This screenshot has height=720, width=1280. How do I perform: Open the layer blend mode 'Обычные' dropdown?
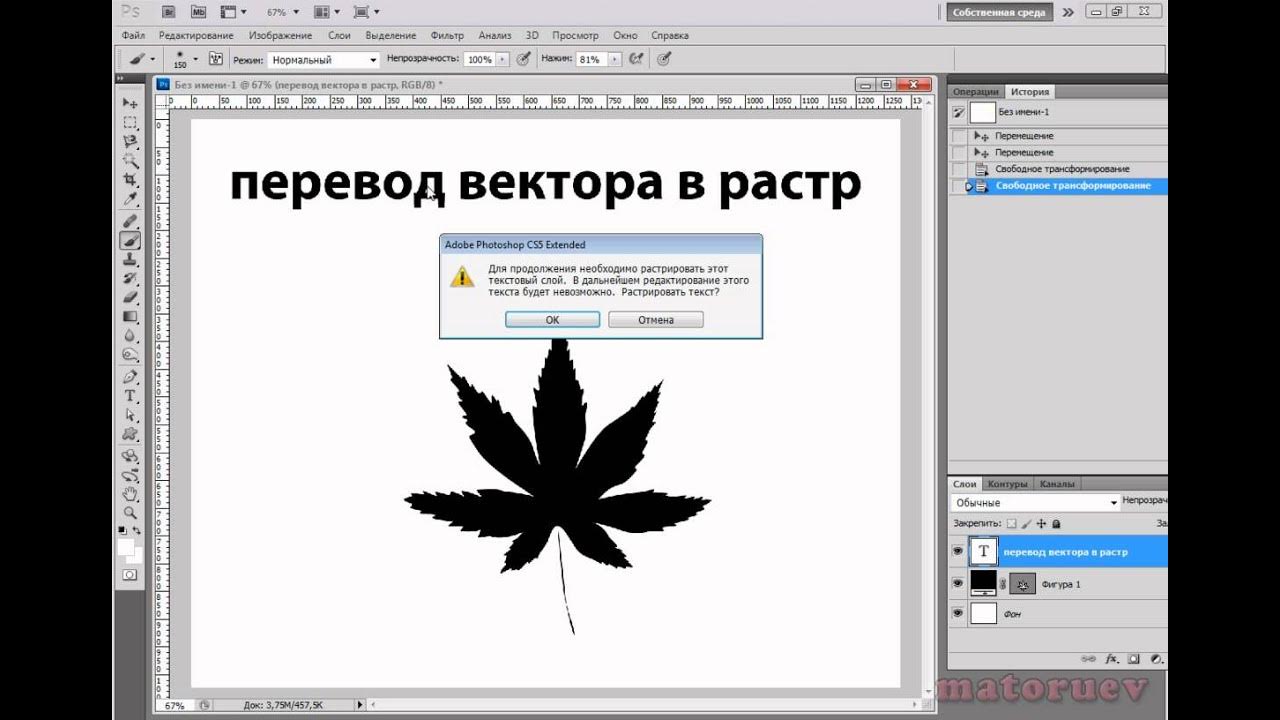point(1035,503)
